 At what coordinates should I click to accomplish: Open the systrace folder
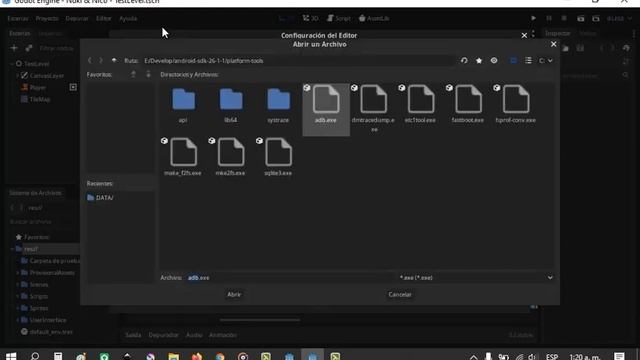[x=278, y=104]
